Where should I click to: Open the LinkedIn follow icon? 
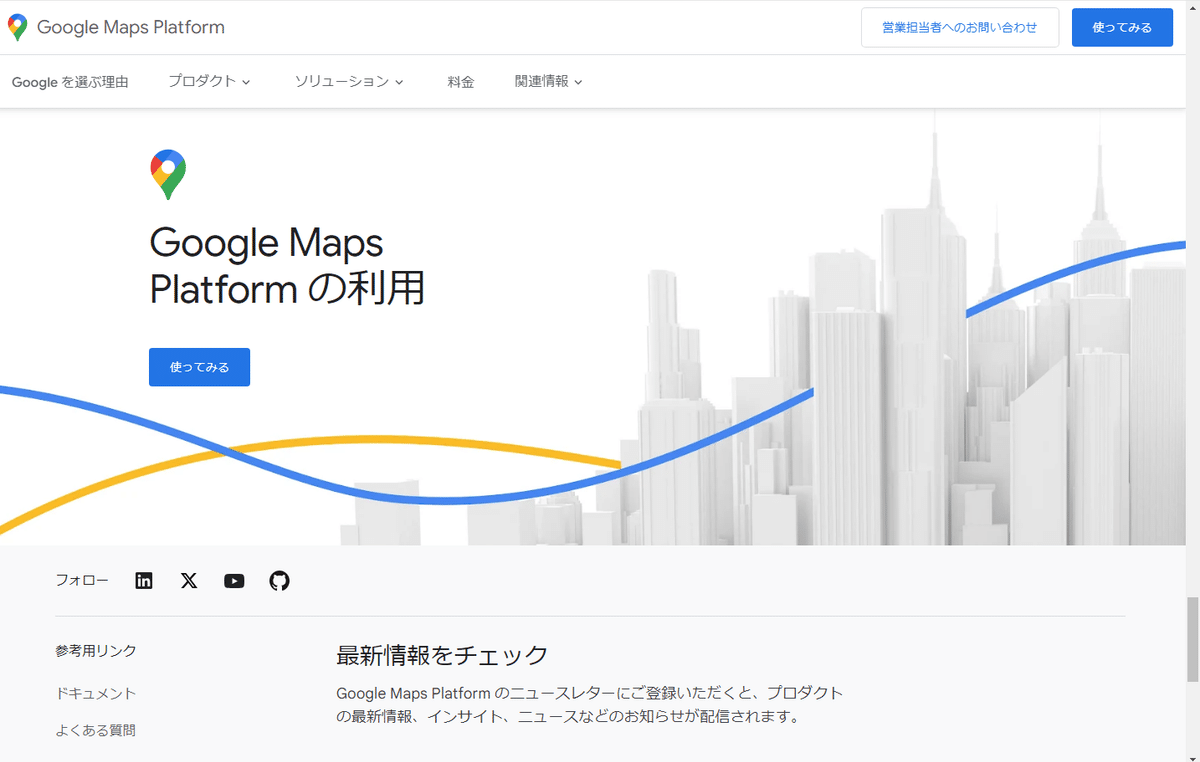click(144, 581)
